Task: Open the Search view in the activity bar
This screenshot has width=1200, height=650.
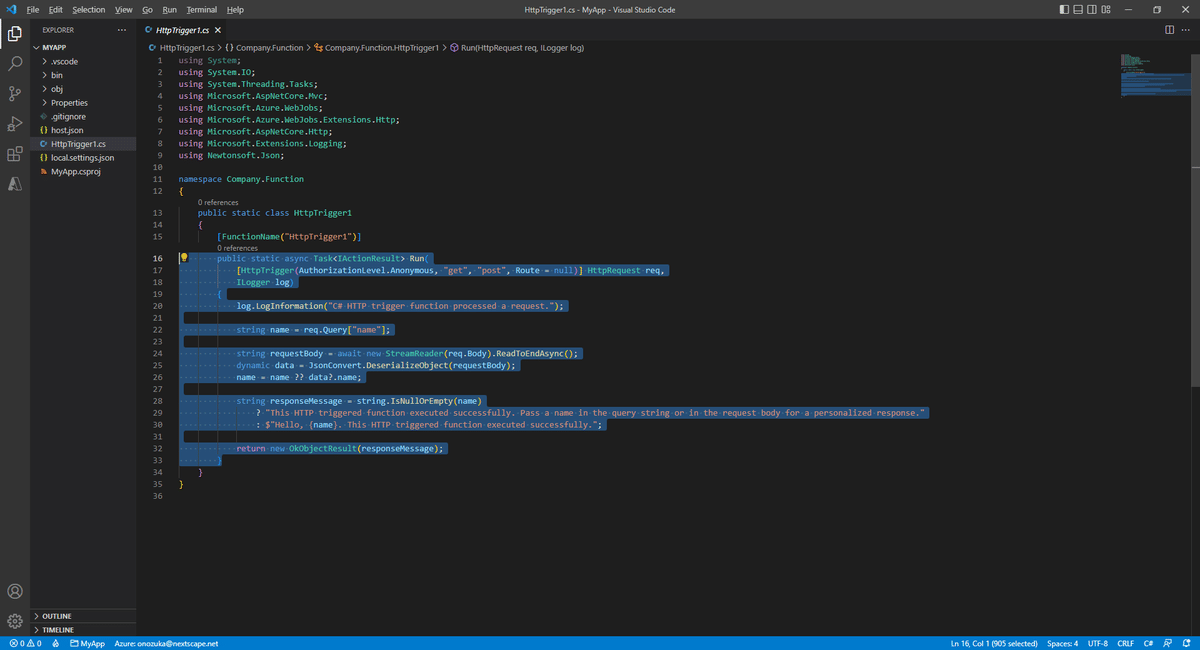Action: pyautogui.click(x=14, y=61)
